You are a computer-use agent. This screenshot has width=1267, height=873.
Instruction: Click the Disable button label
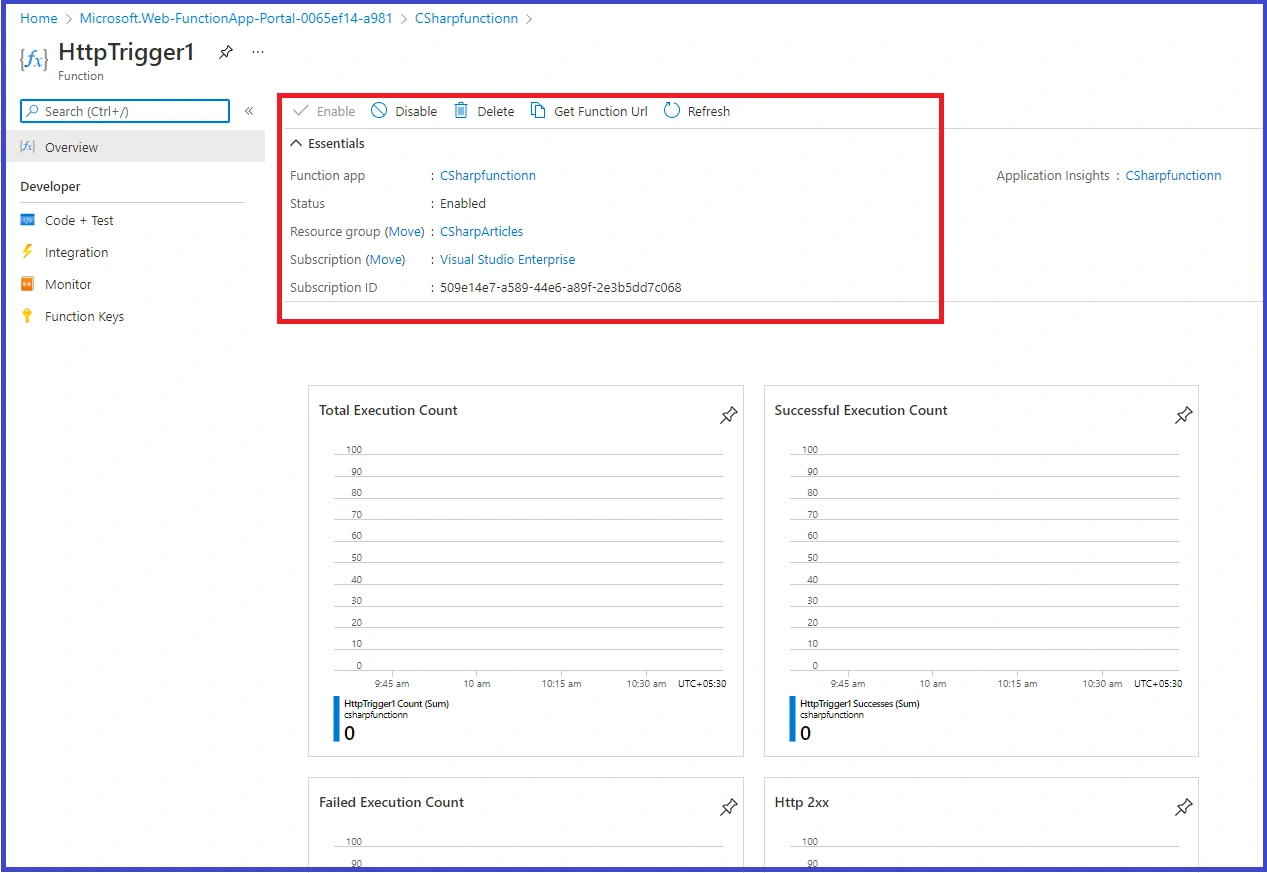click(416, 111)
